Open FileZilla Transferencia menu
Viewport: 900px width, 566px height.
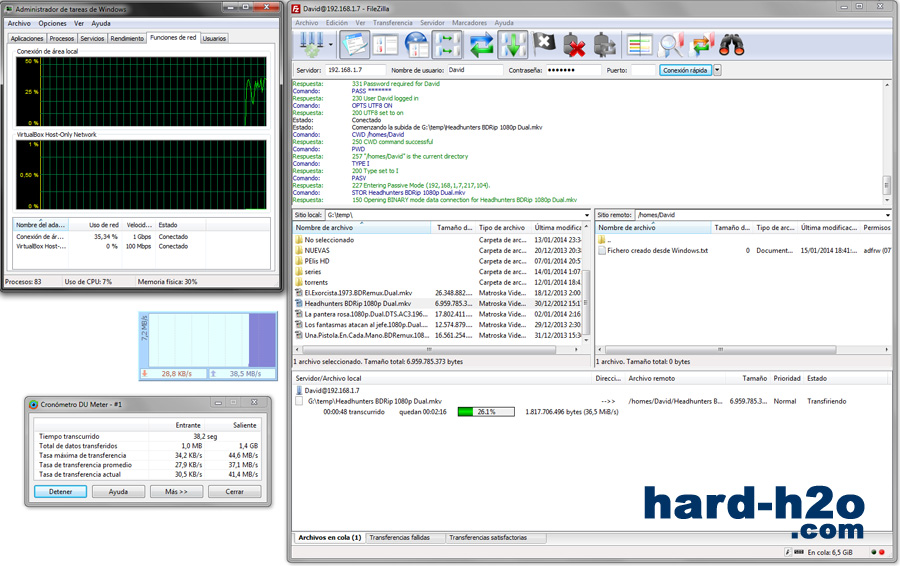[393, 23]
